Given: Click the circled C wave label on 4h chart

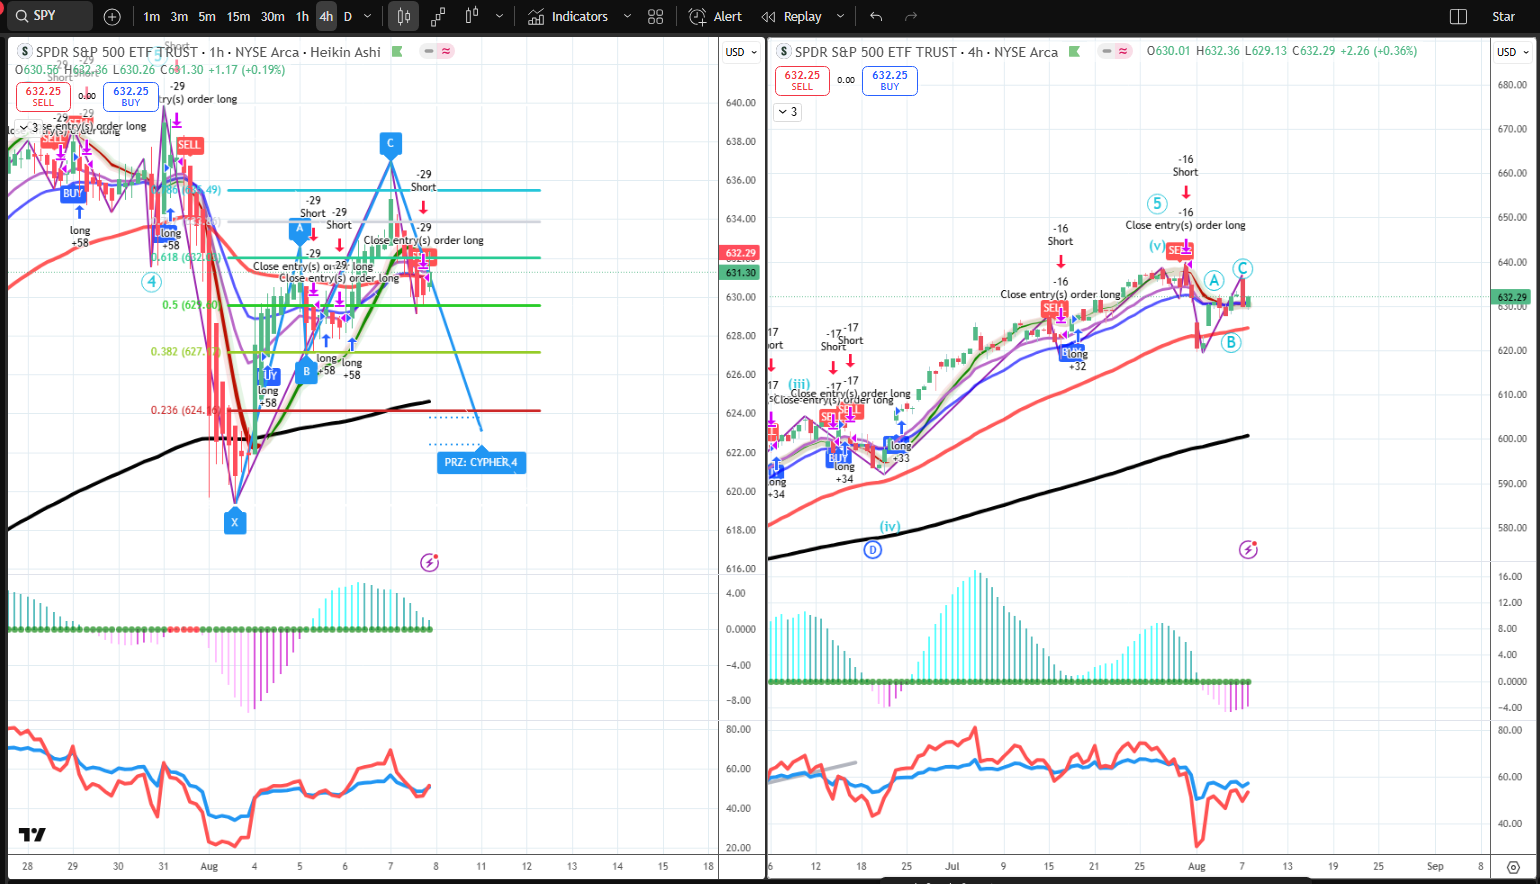Looking at the screenshot, I should coord(1243,268).
